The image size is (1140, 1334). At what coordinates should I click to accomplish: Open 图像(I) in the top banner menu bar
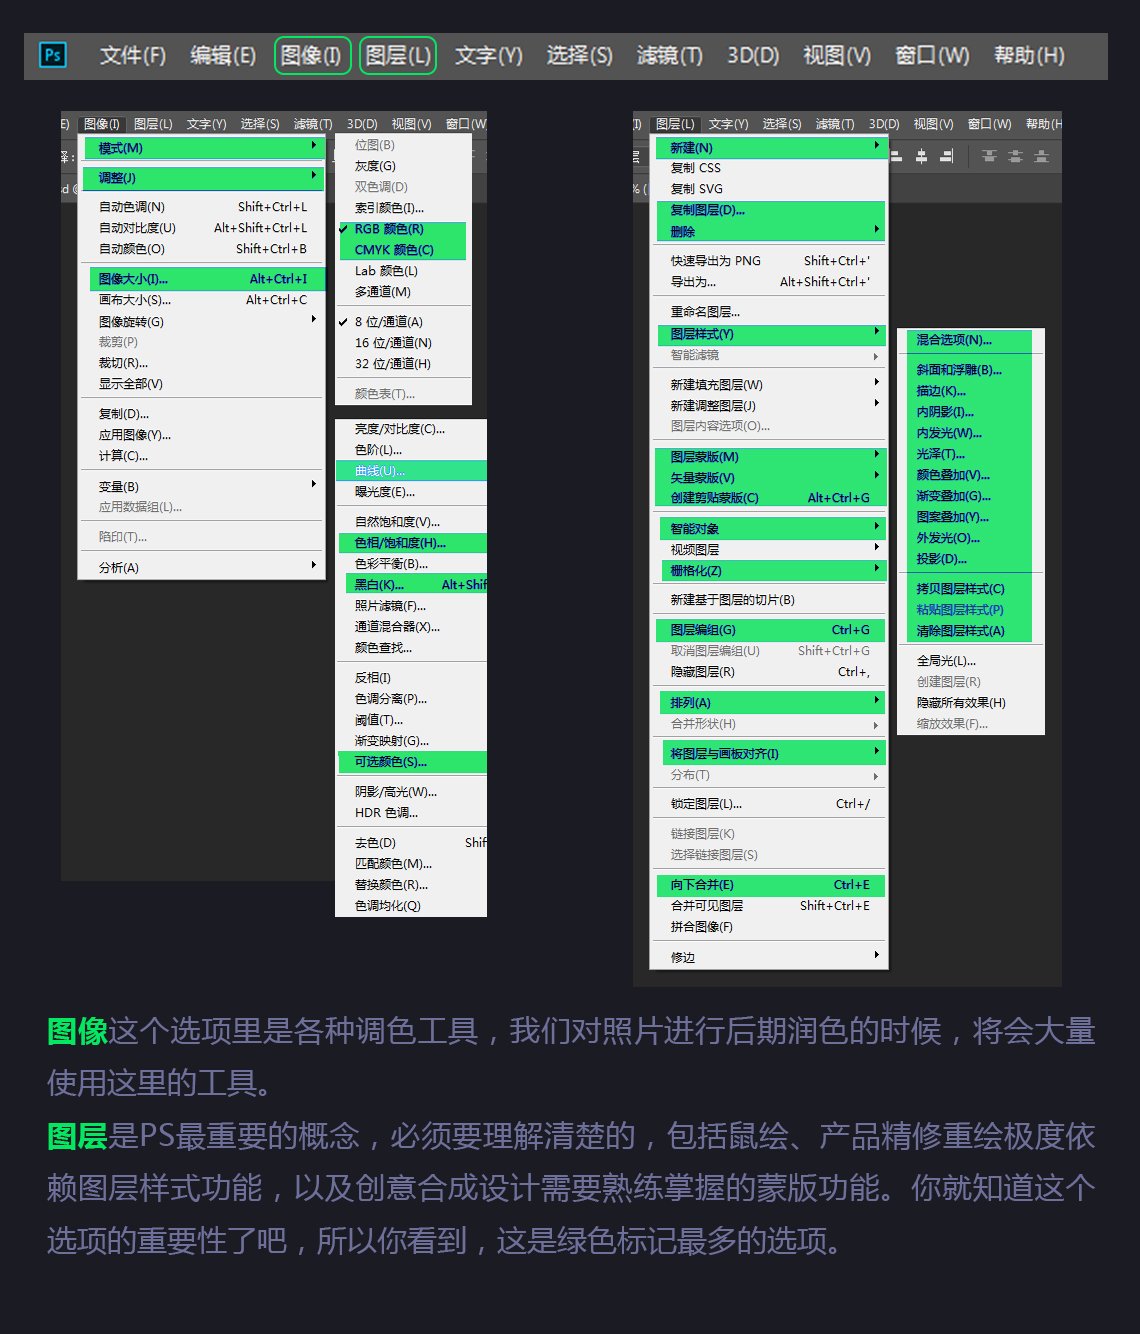point(312,55)
